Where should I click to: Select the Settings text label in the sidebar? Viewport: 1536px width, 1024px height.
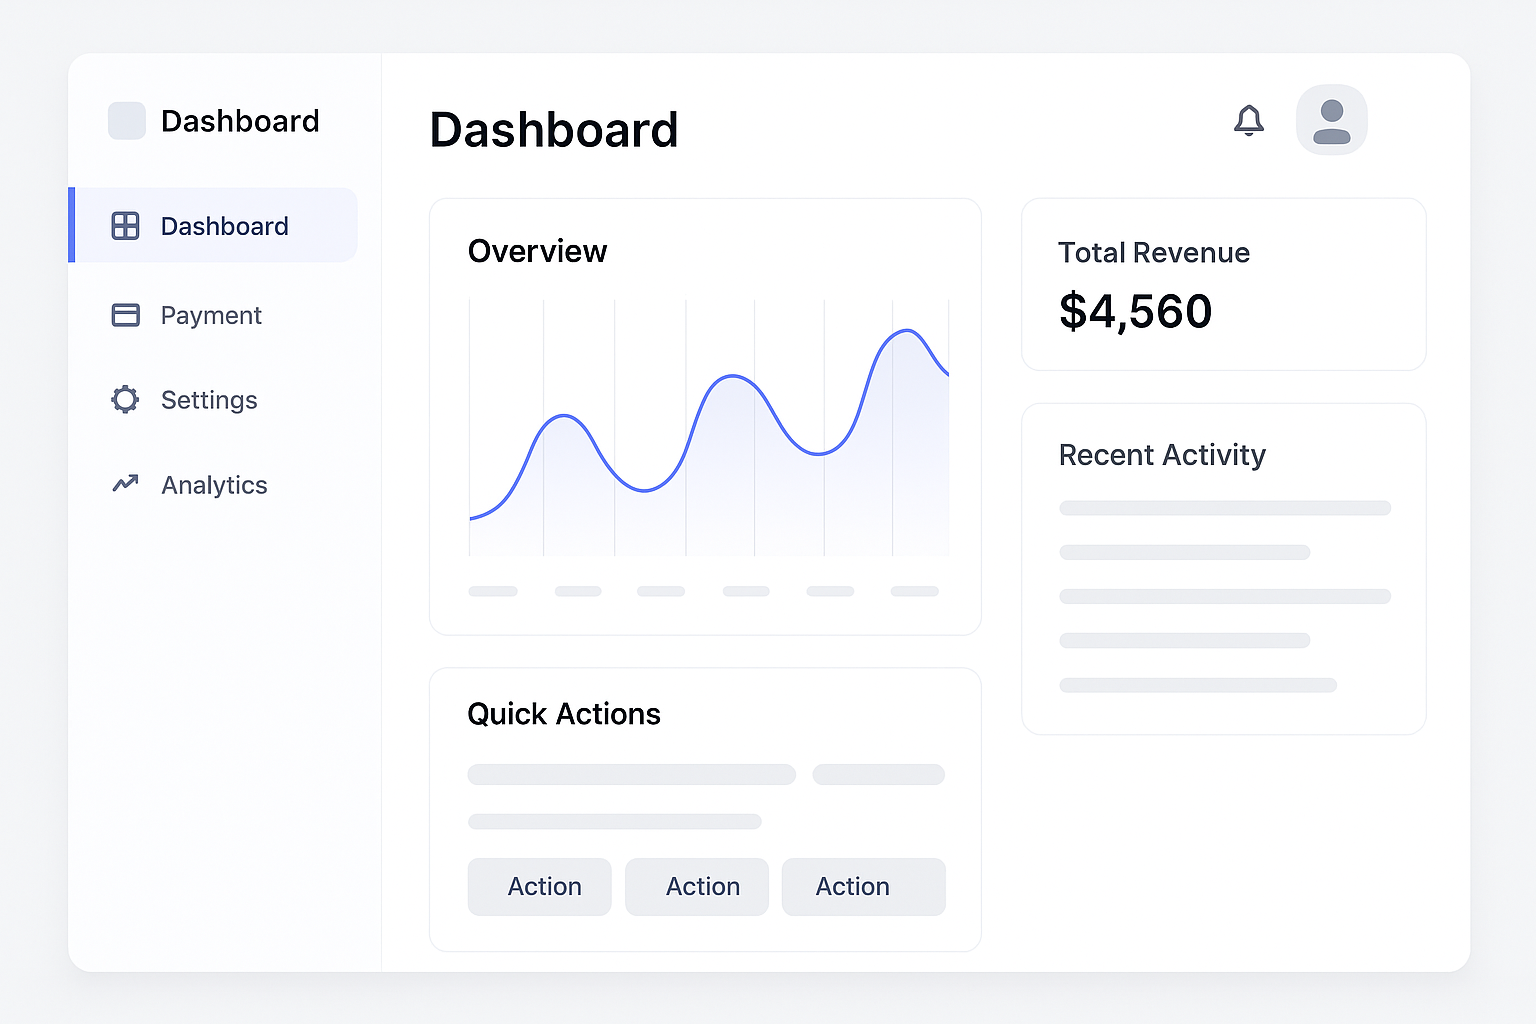(x=209, y=401)
